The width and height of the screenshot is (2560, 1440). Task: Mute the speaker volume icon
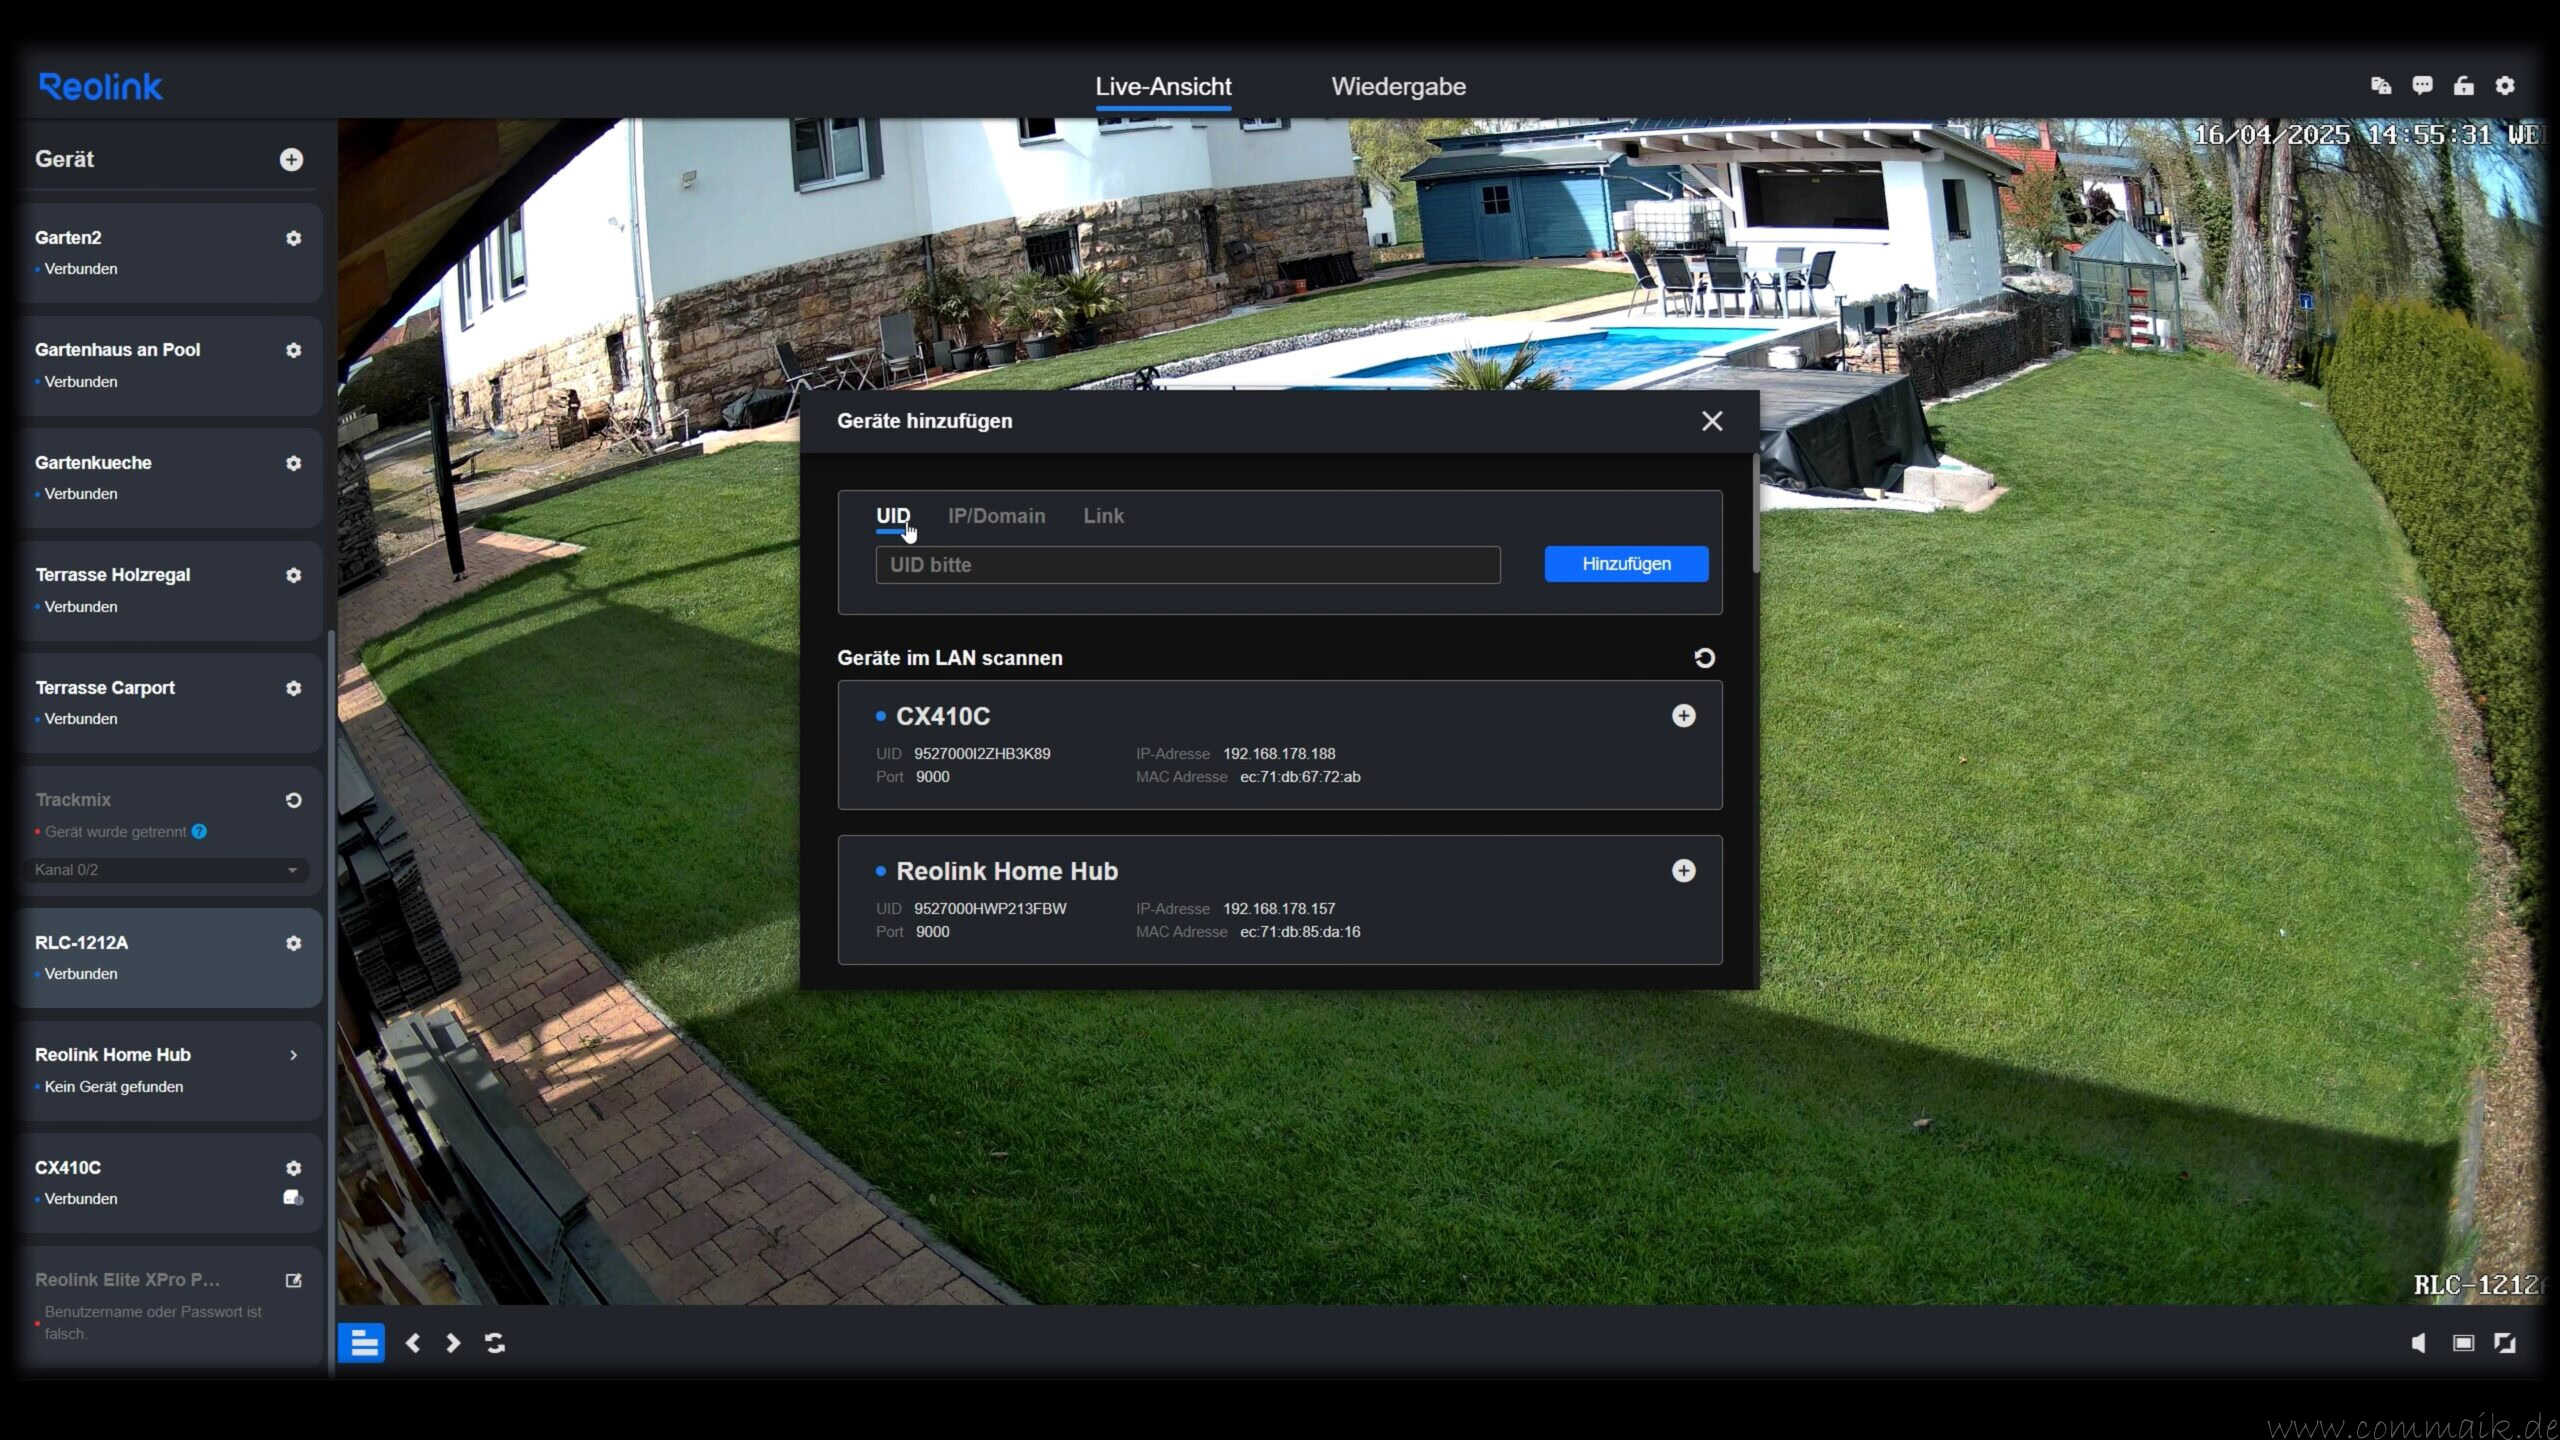[x=2418, y=1343]
